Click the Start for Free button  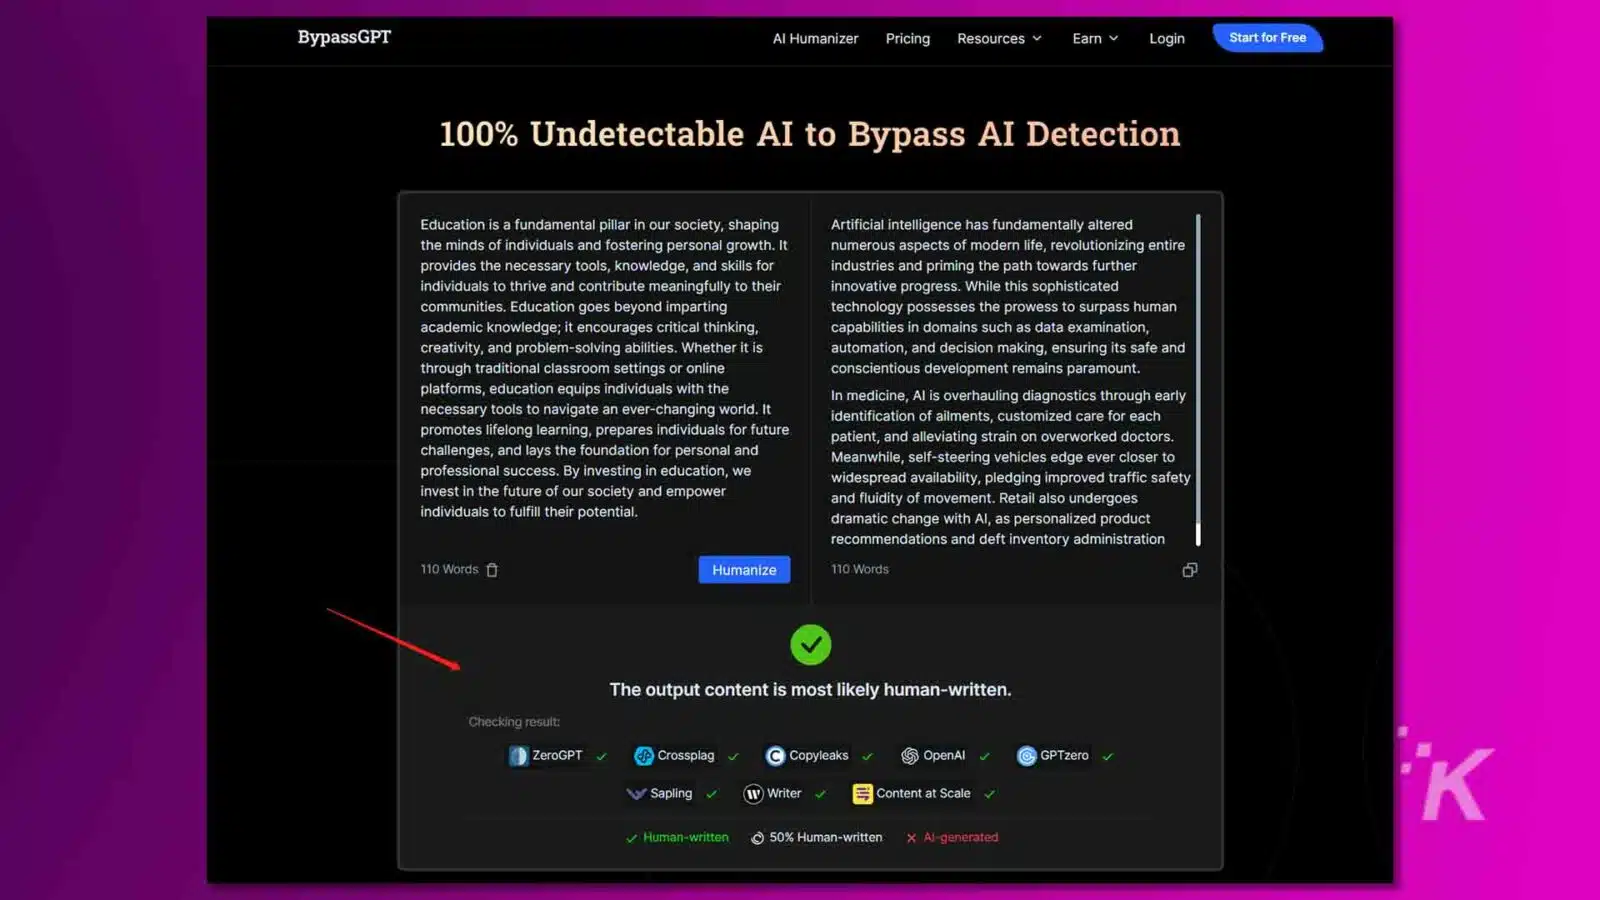(1267, 37)
